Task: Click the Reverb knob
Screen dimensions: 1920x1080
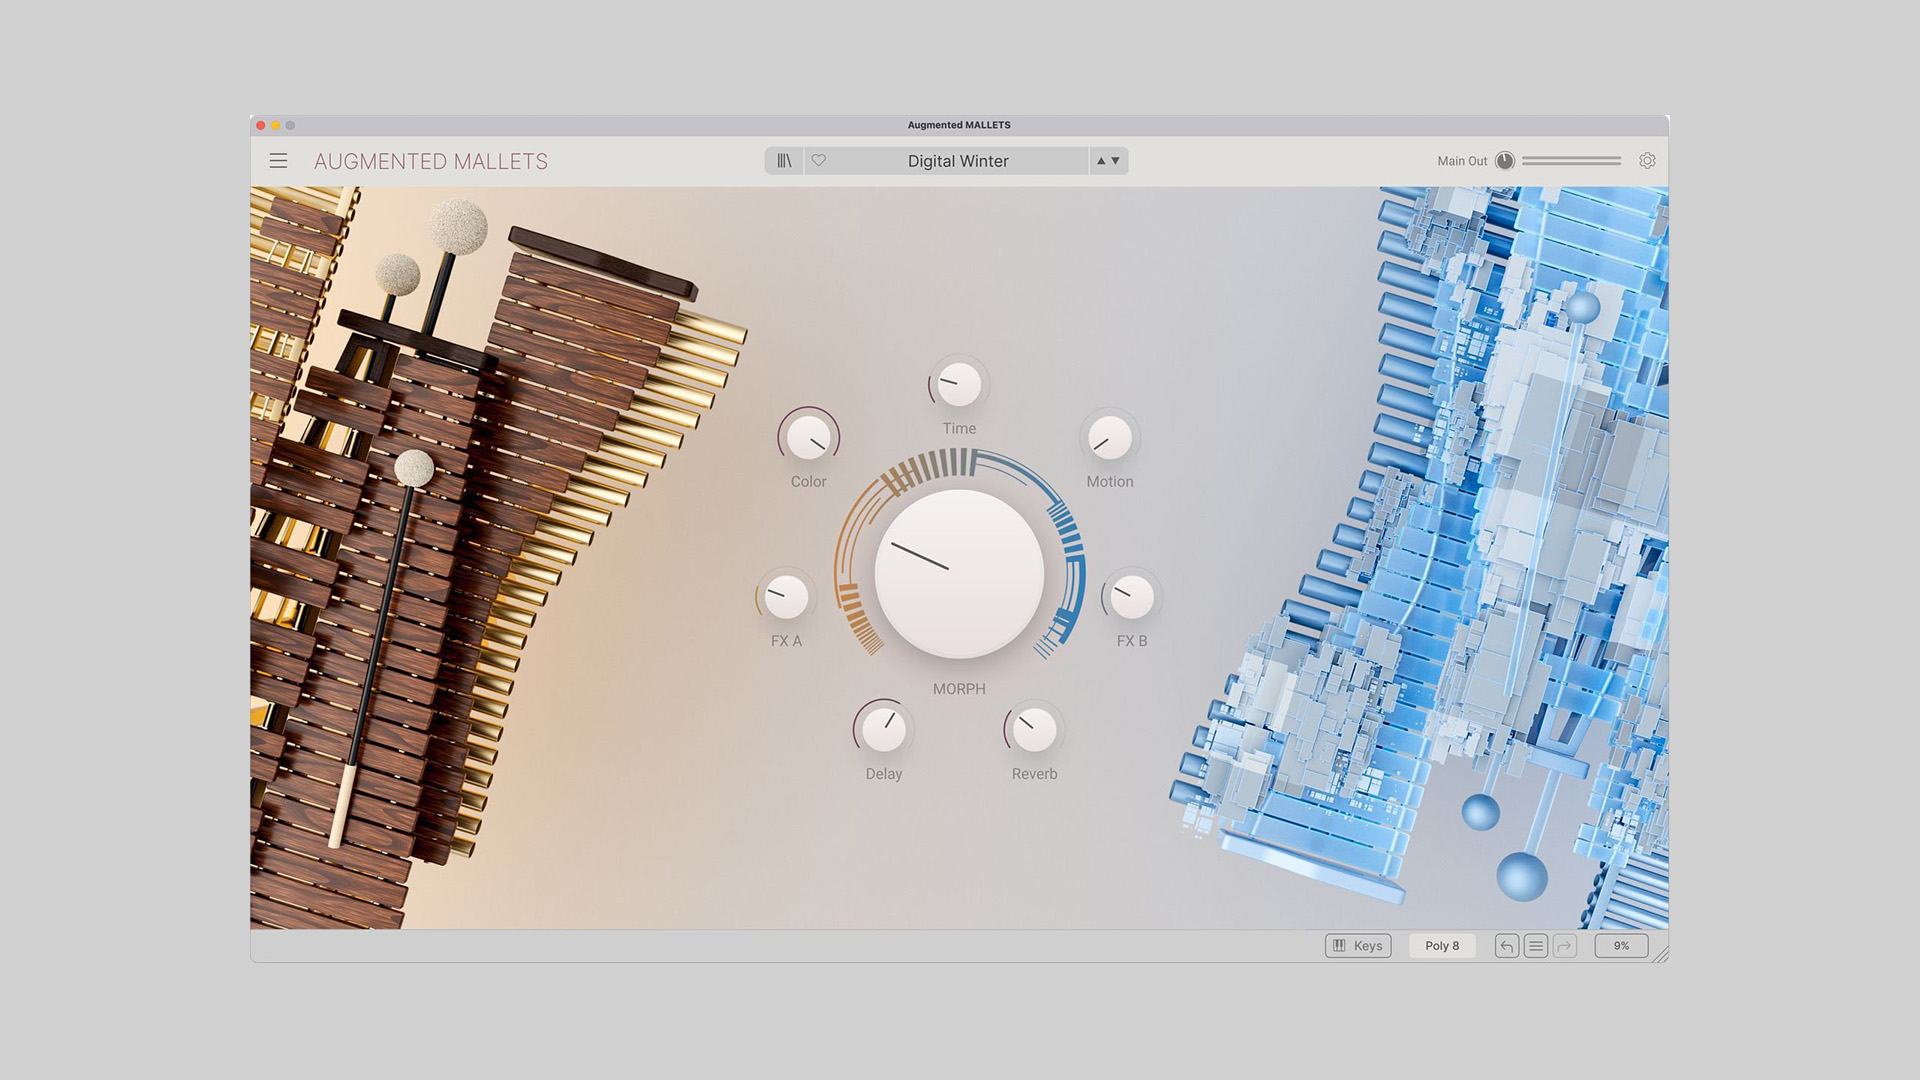Action: click(1034, 730)
